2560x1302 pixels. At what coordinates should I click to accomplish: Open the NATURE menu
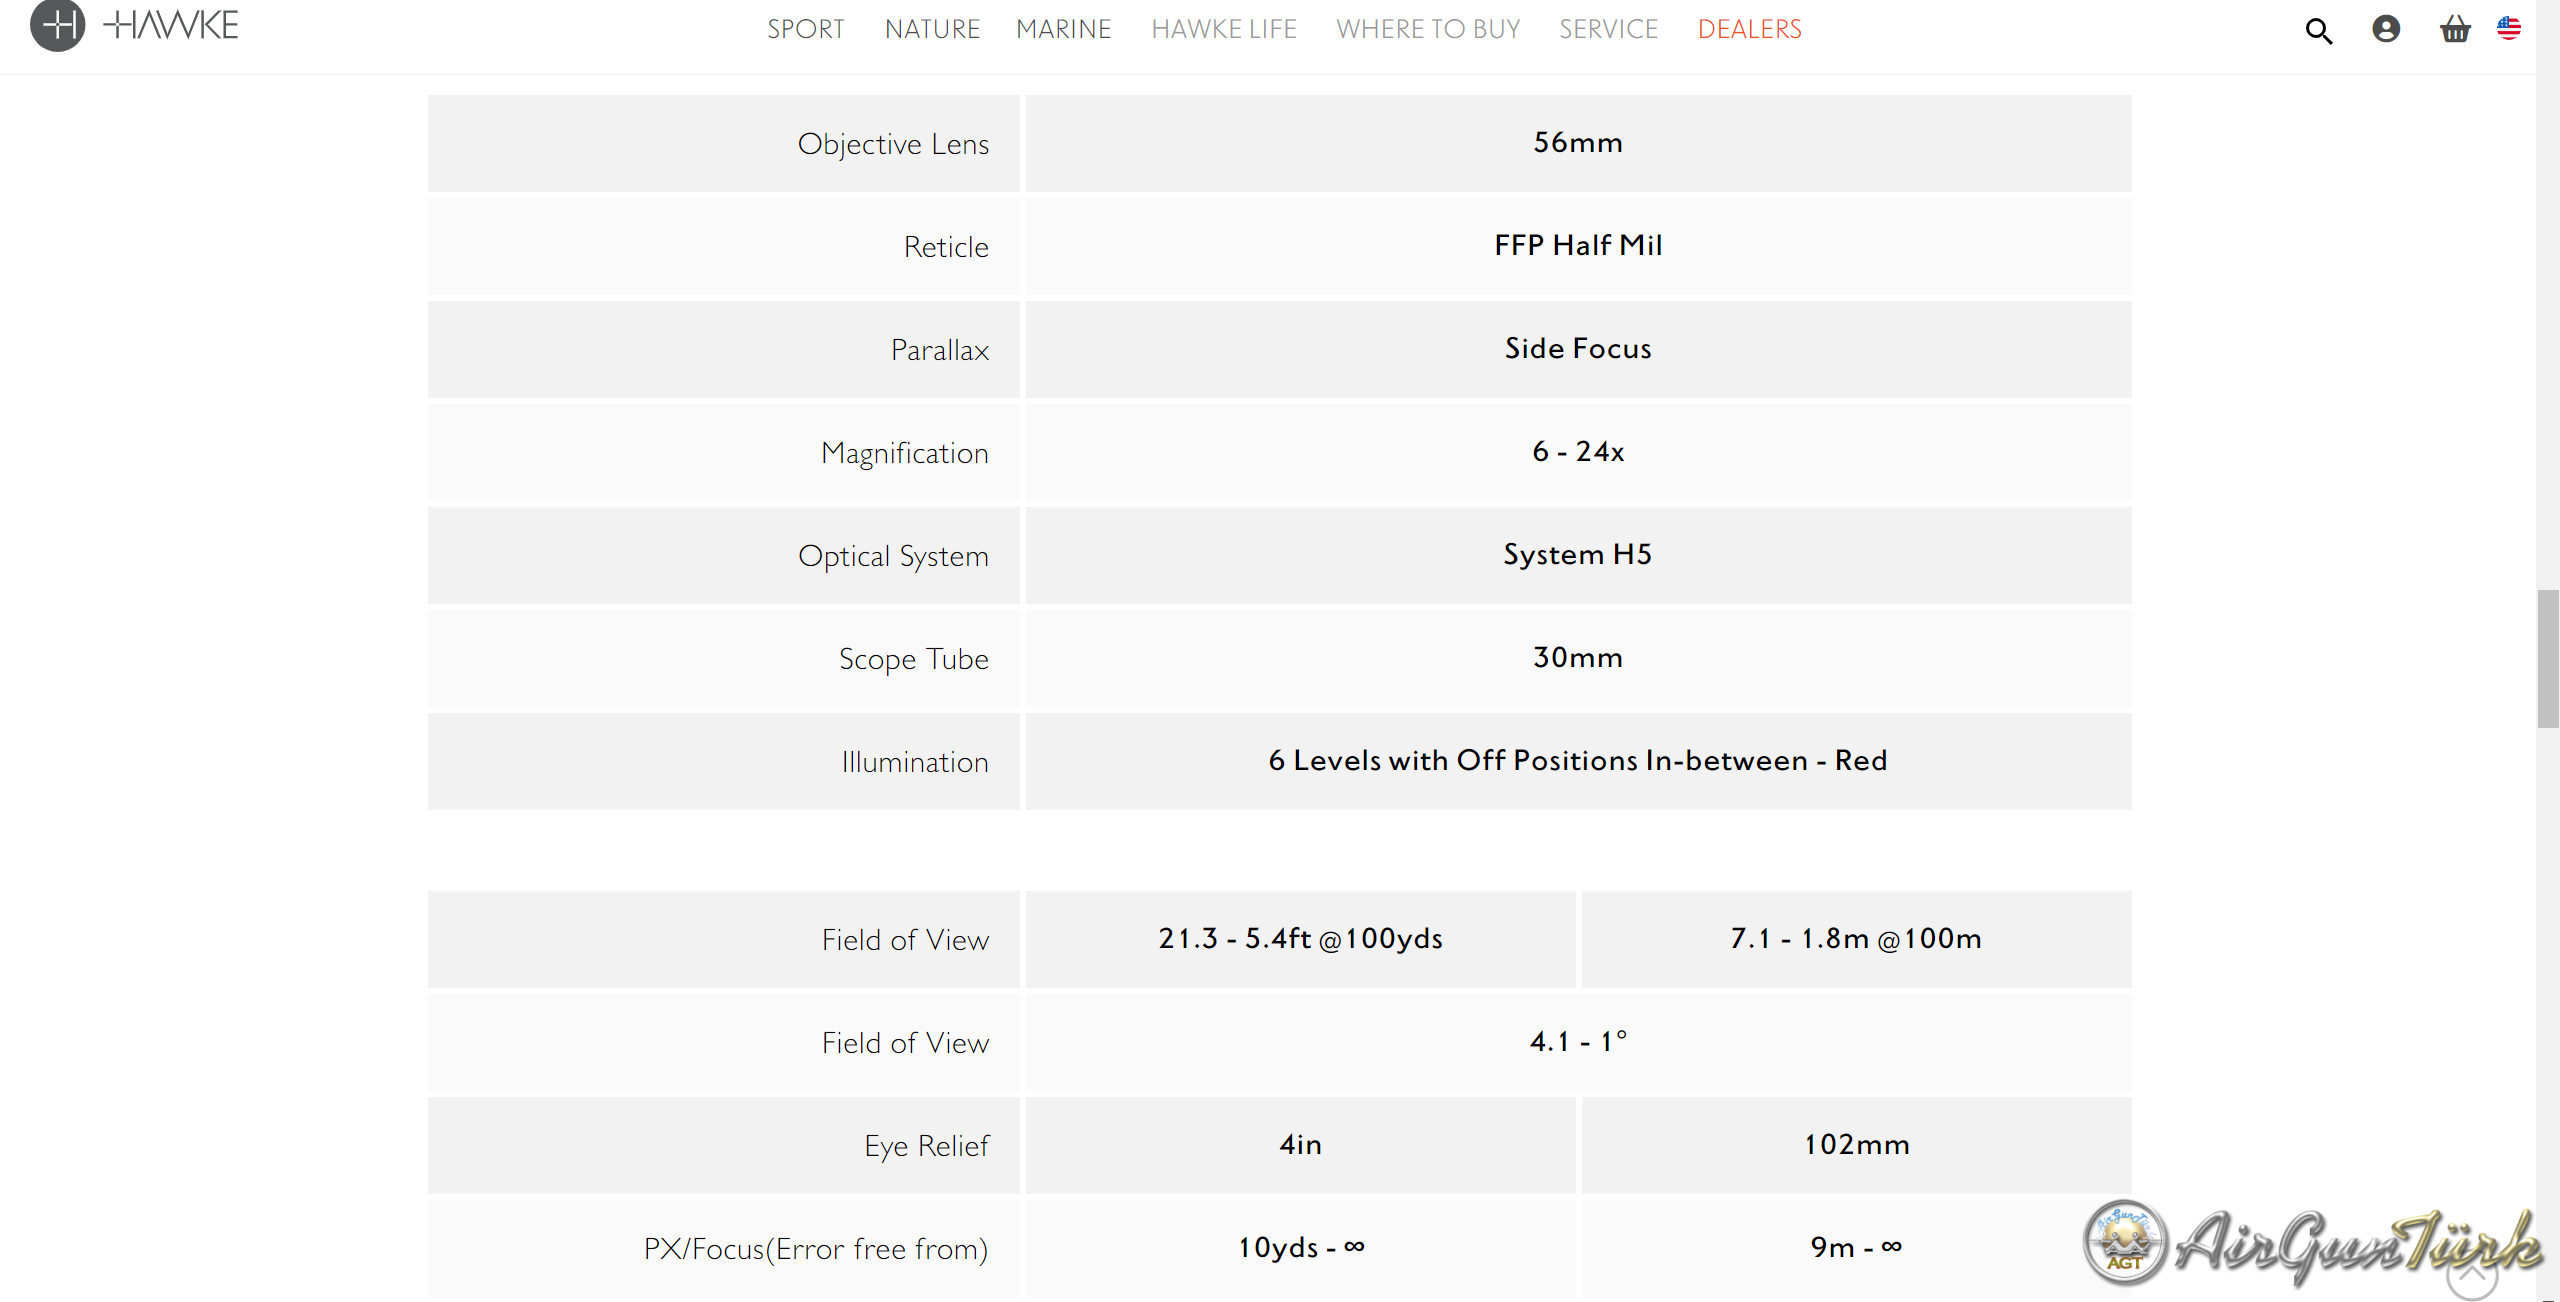point(932,29)
